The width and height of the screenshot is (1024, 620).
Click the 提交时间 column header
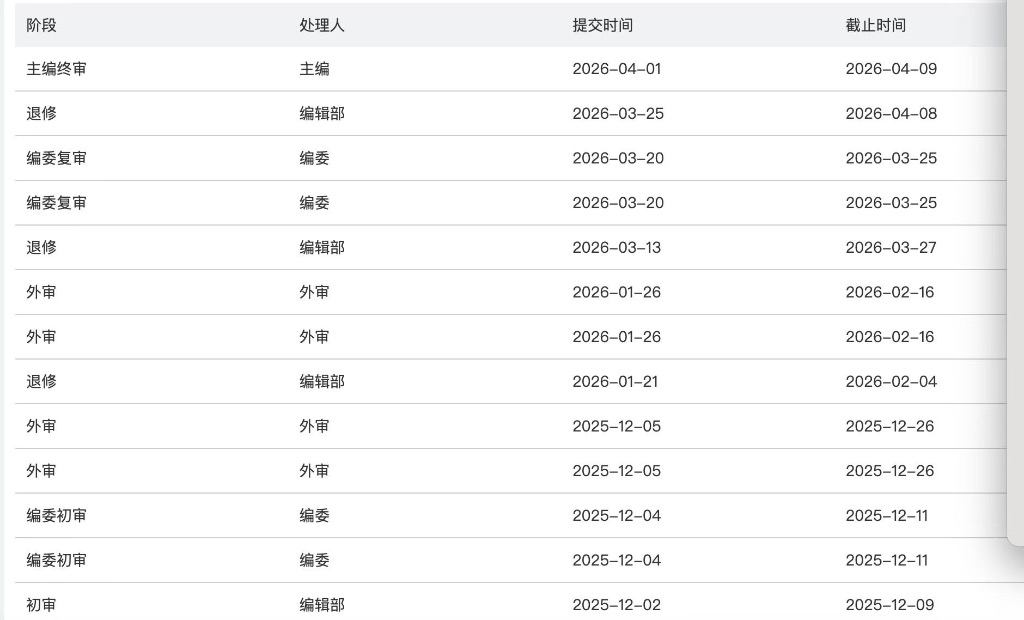coord(602,25)
